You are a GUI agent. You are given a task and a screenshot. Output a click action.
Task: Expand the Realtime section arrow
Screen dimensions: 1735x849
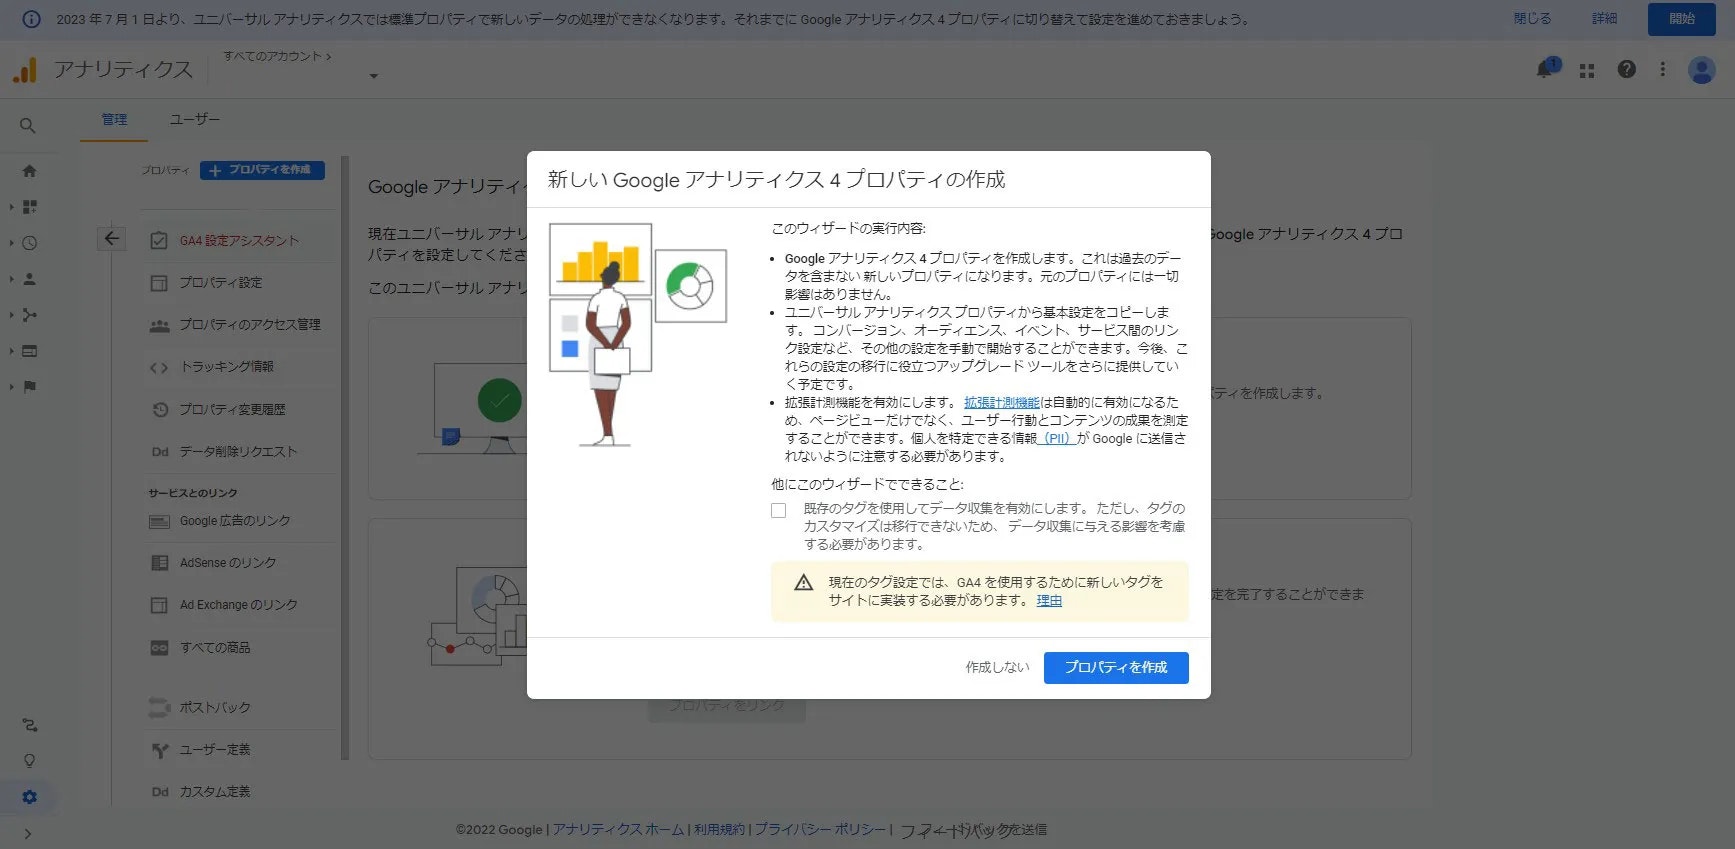[11, 243]
